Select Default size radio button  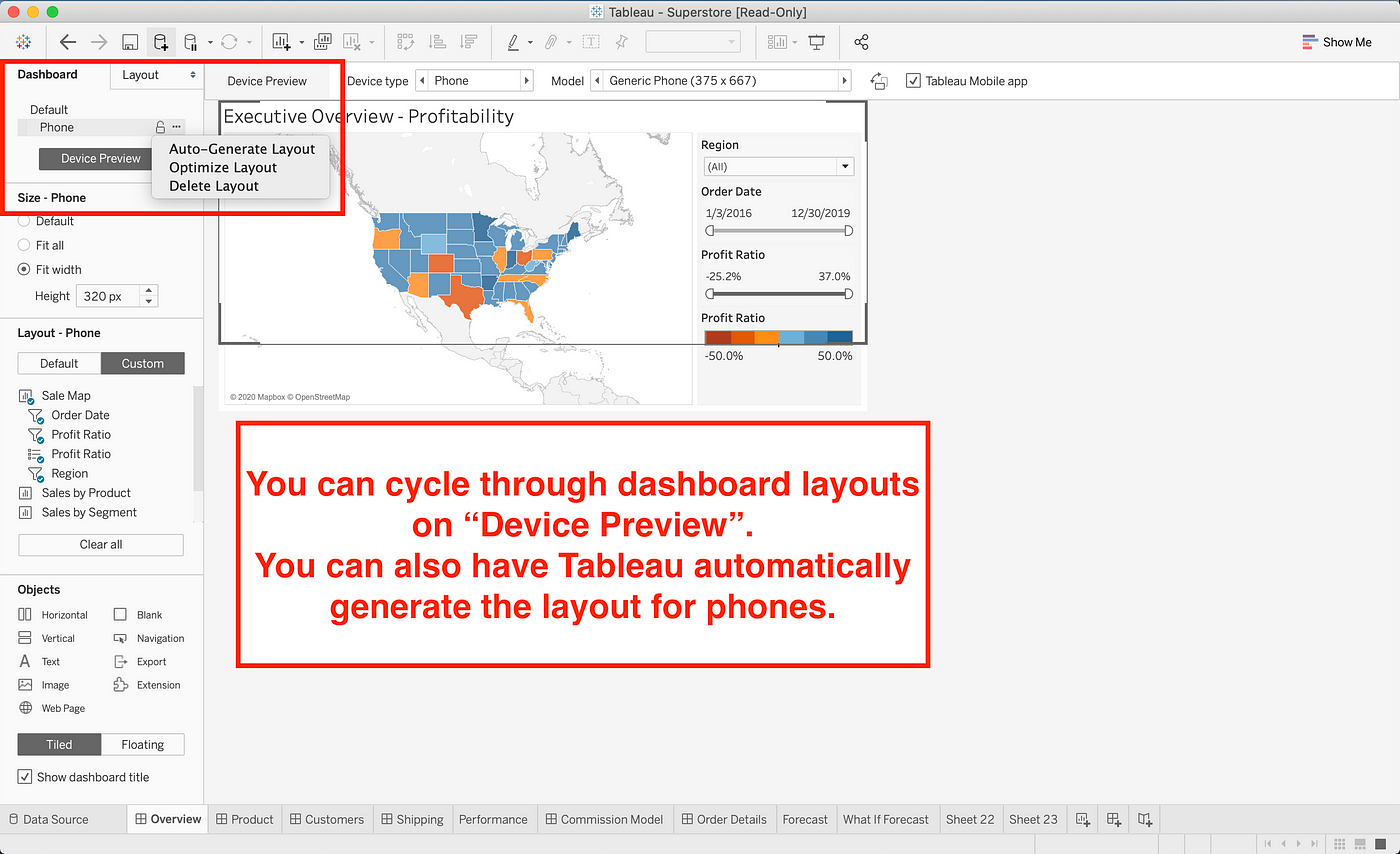pyautogui.click(x=24, y=221)
